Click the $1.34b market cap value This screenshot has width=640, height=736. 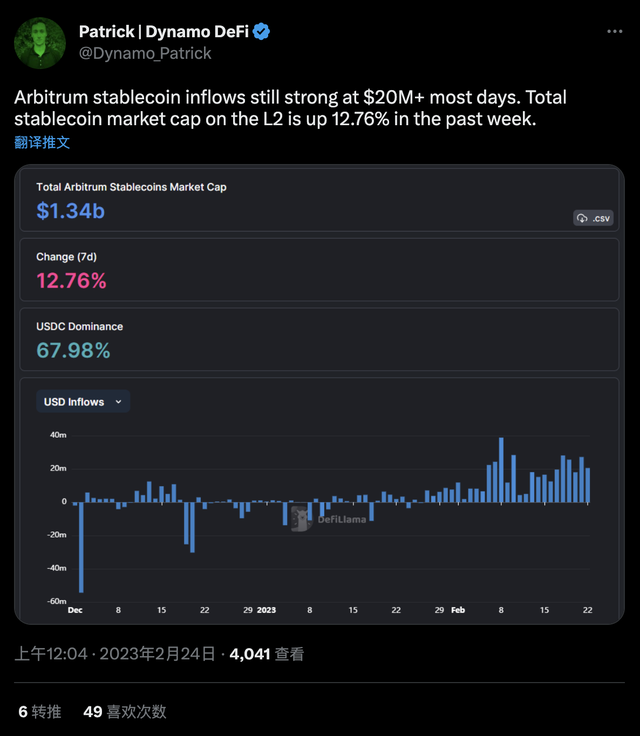click(70, 211)
